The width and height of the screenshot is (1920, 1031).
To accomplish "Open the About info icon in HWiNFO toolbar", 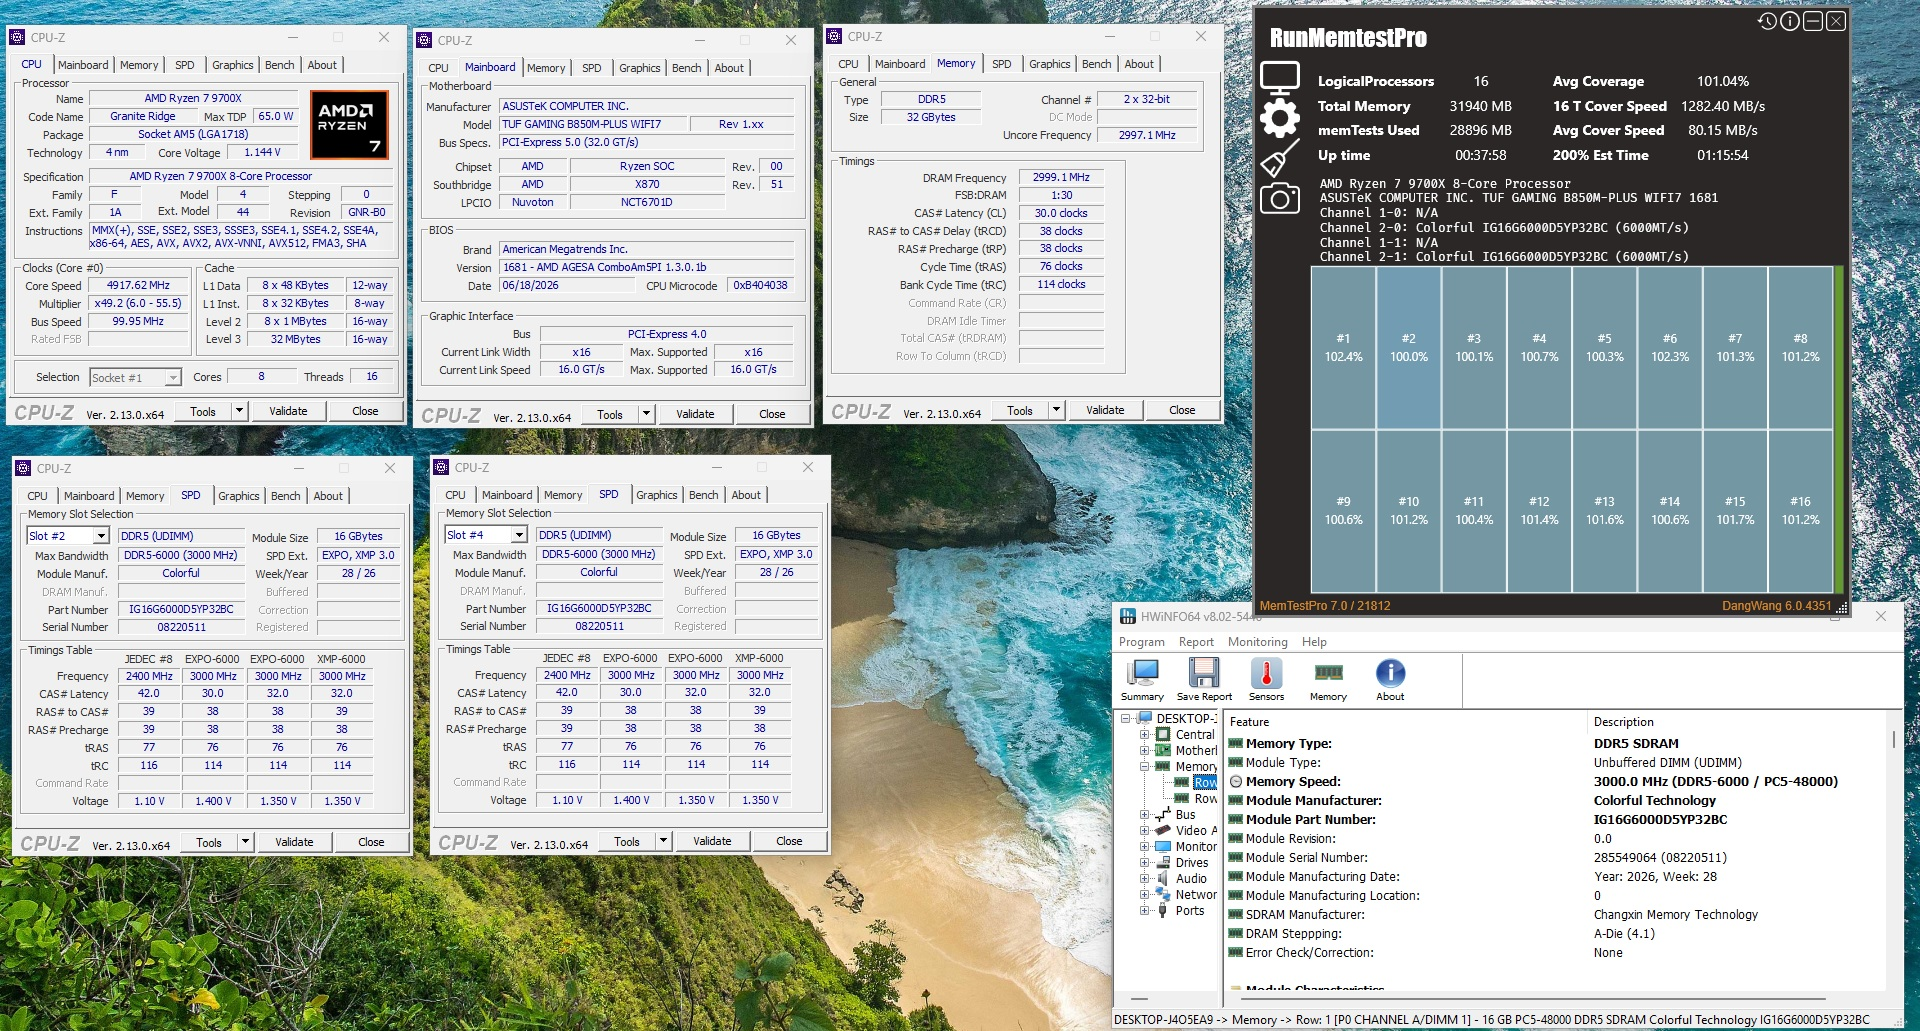I will [1390, 680].
